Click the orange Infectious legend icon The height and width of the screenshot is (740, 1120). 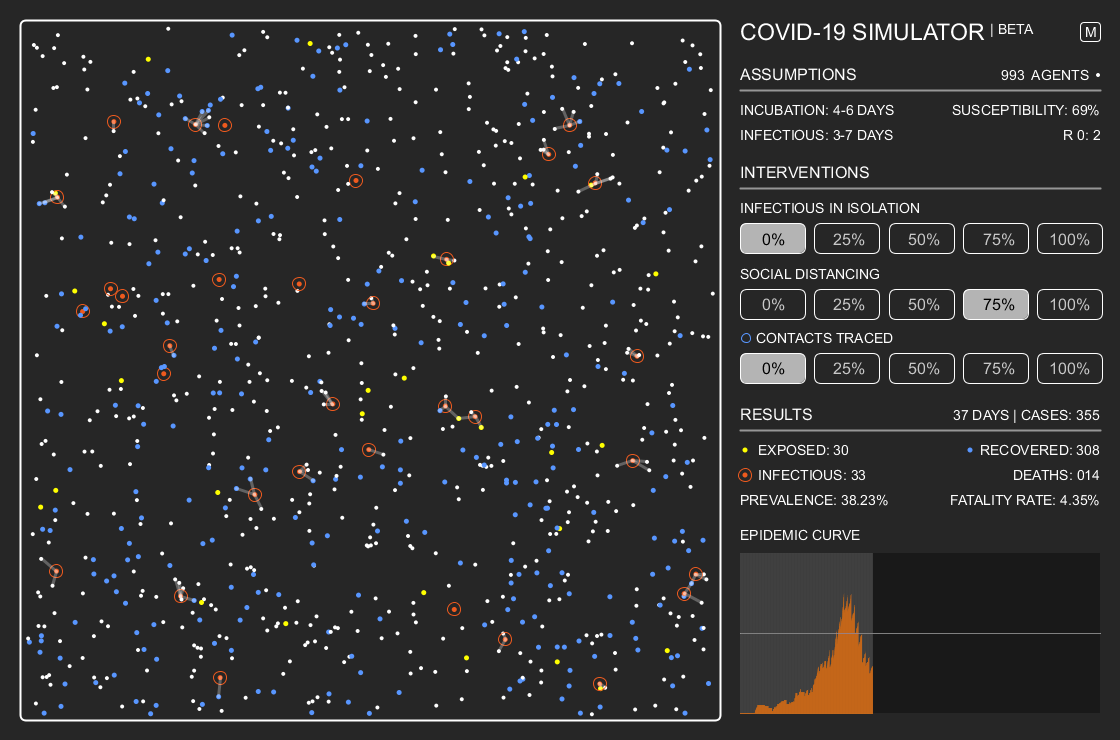tap(744, 475)
